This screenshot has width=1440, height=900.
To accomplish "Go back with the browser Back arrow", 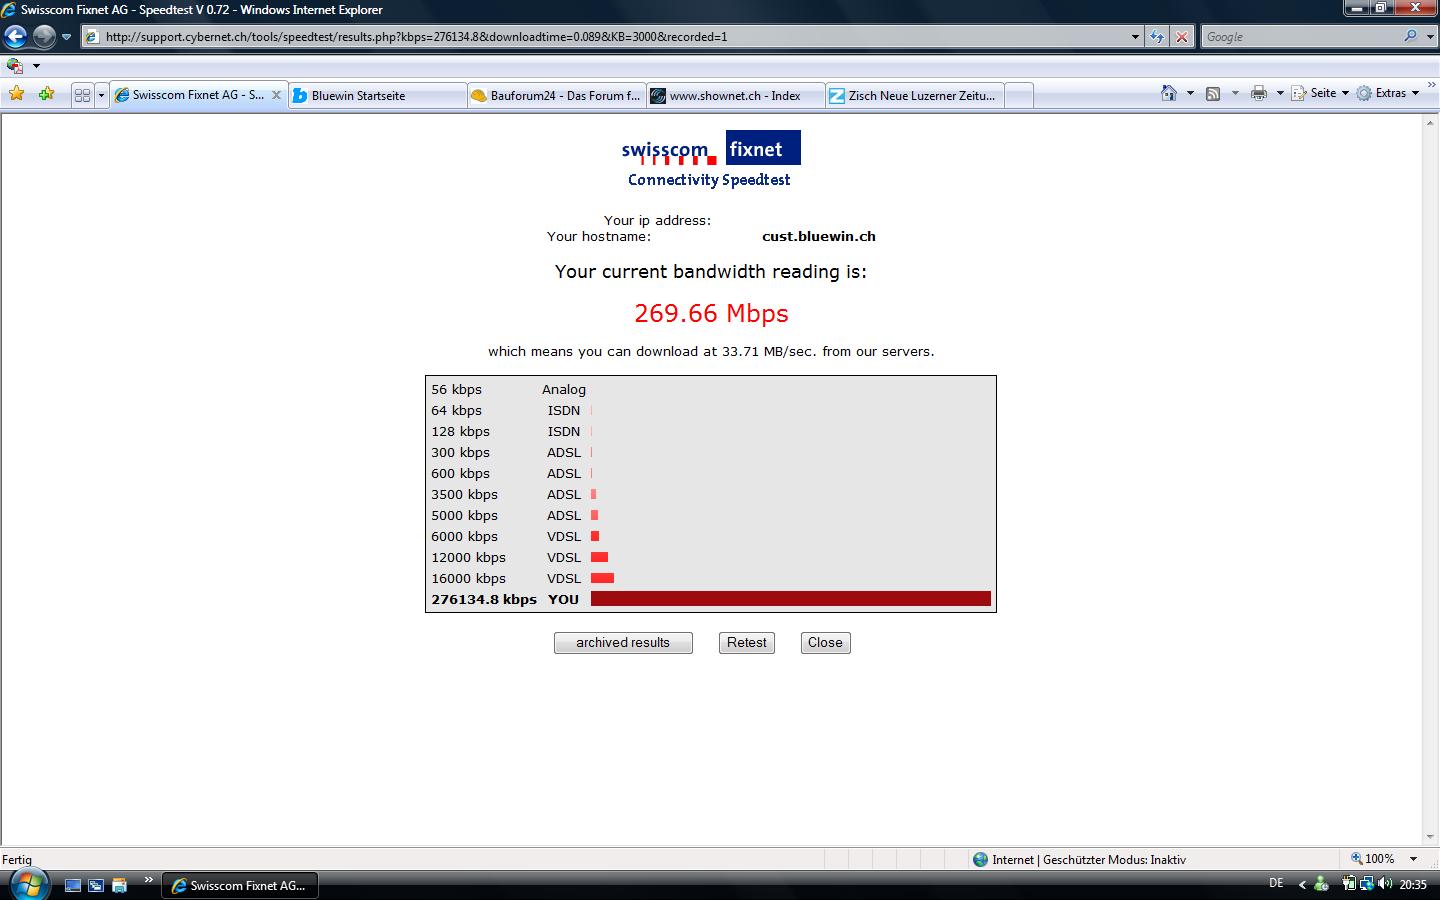I will tap(15, 37).
